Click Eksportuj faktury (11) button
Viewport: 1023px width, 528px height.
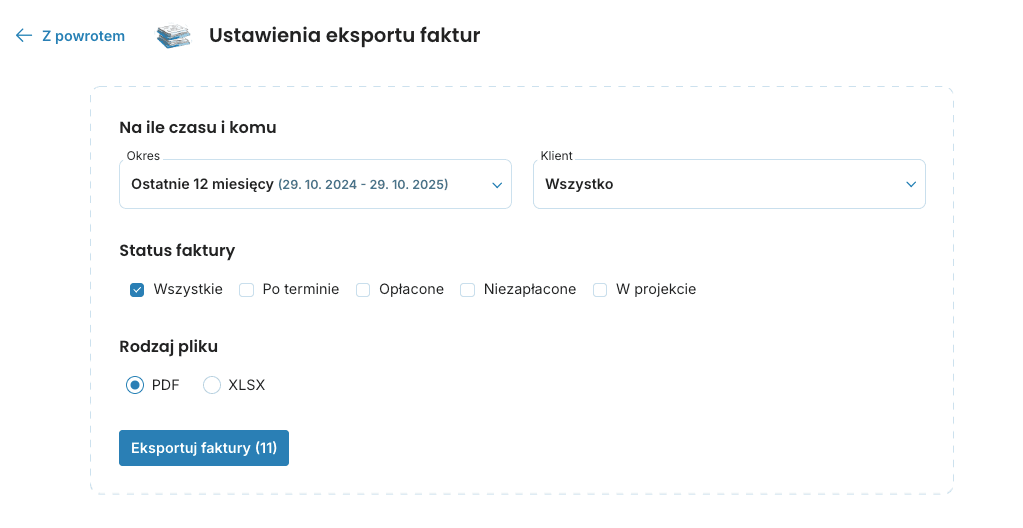click(x=204, y=448)
